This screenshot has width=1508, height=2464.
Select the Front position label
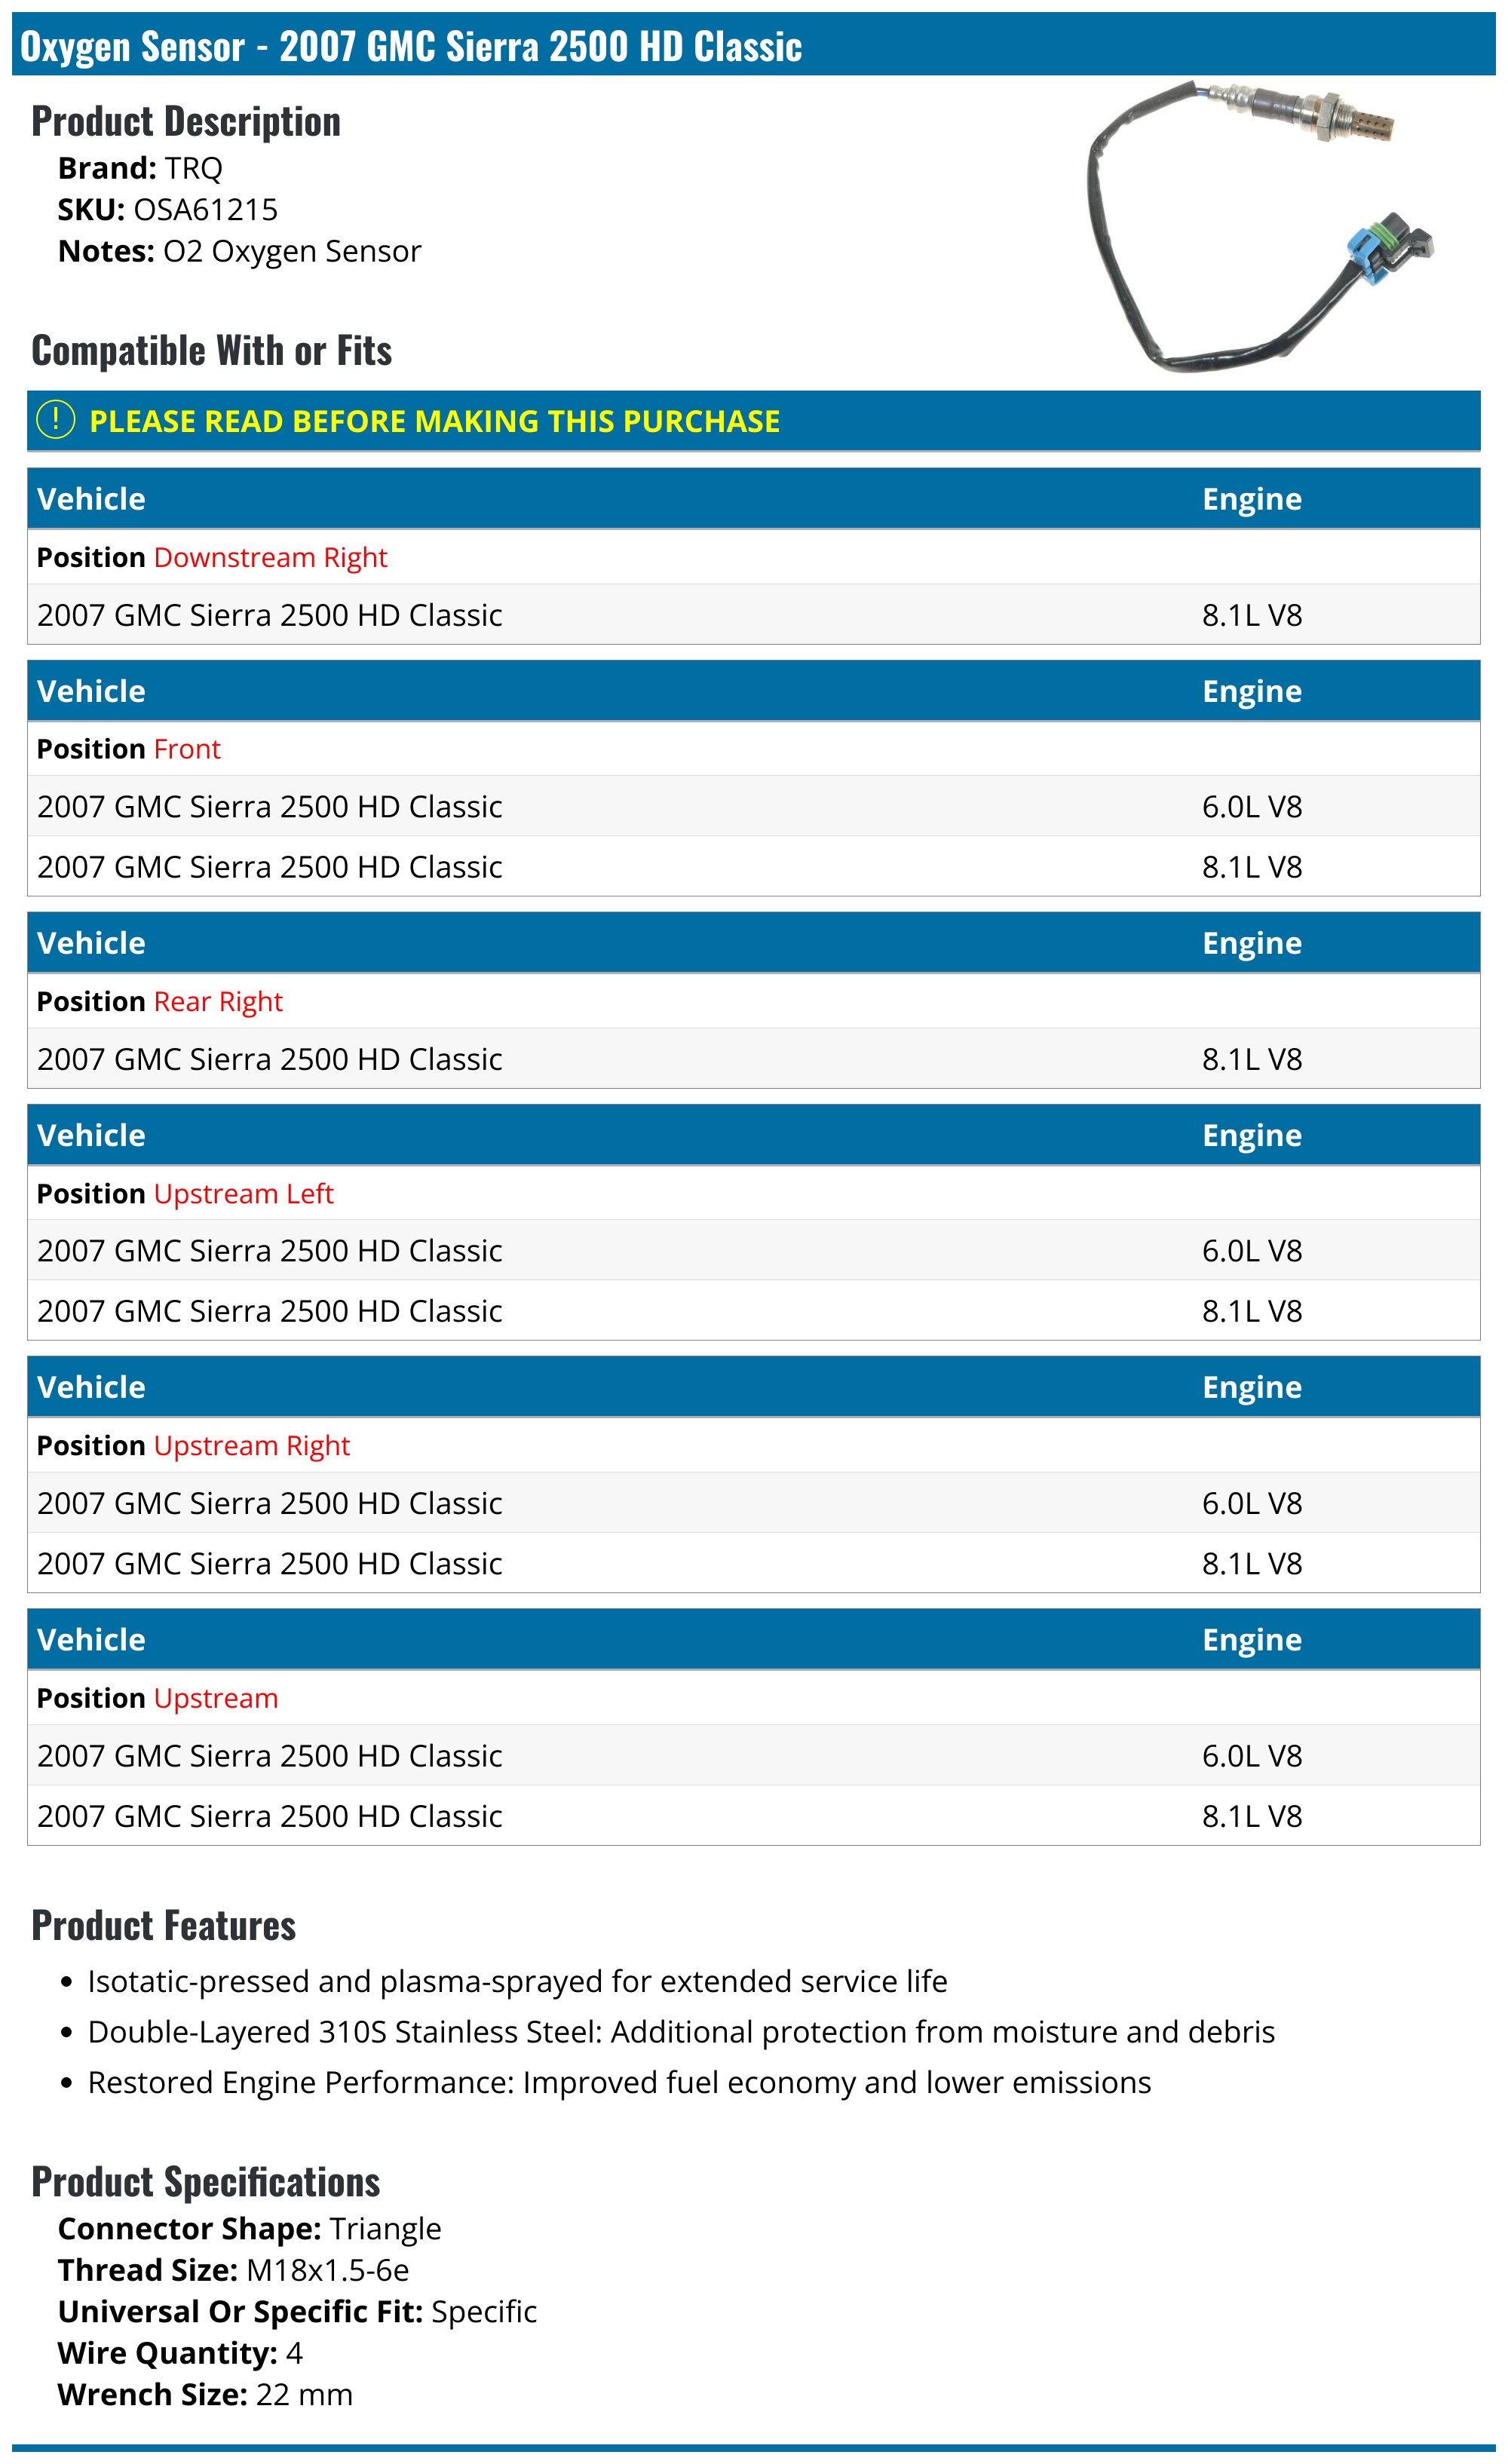pos(187,750)
